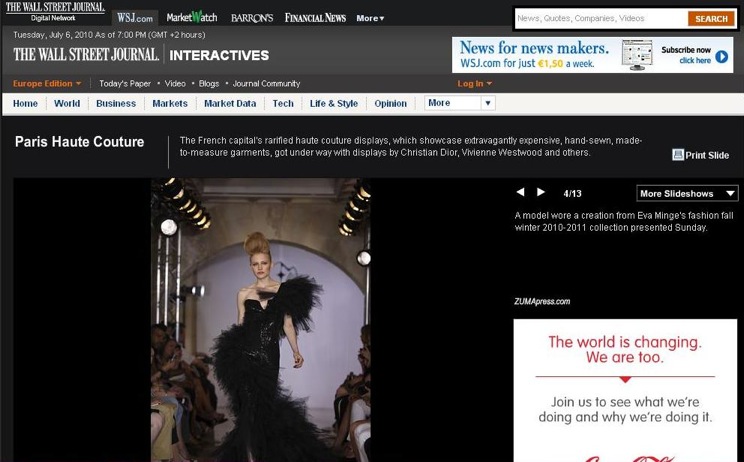Select the Markets navigation tab
The width and height of the screenshot is (744, 462).
(x=170, y=103)
